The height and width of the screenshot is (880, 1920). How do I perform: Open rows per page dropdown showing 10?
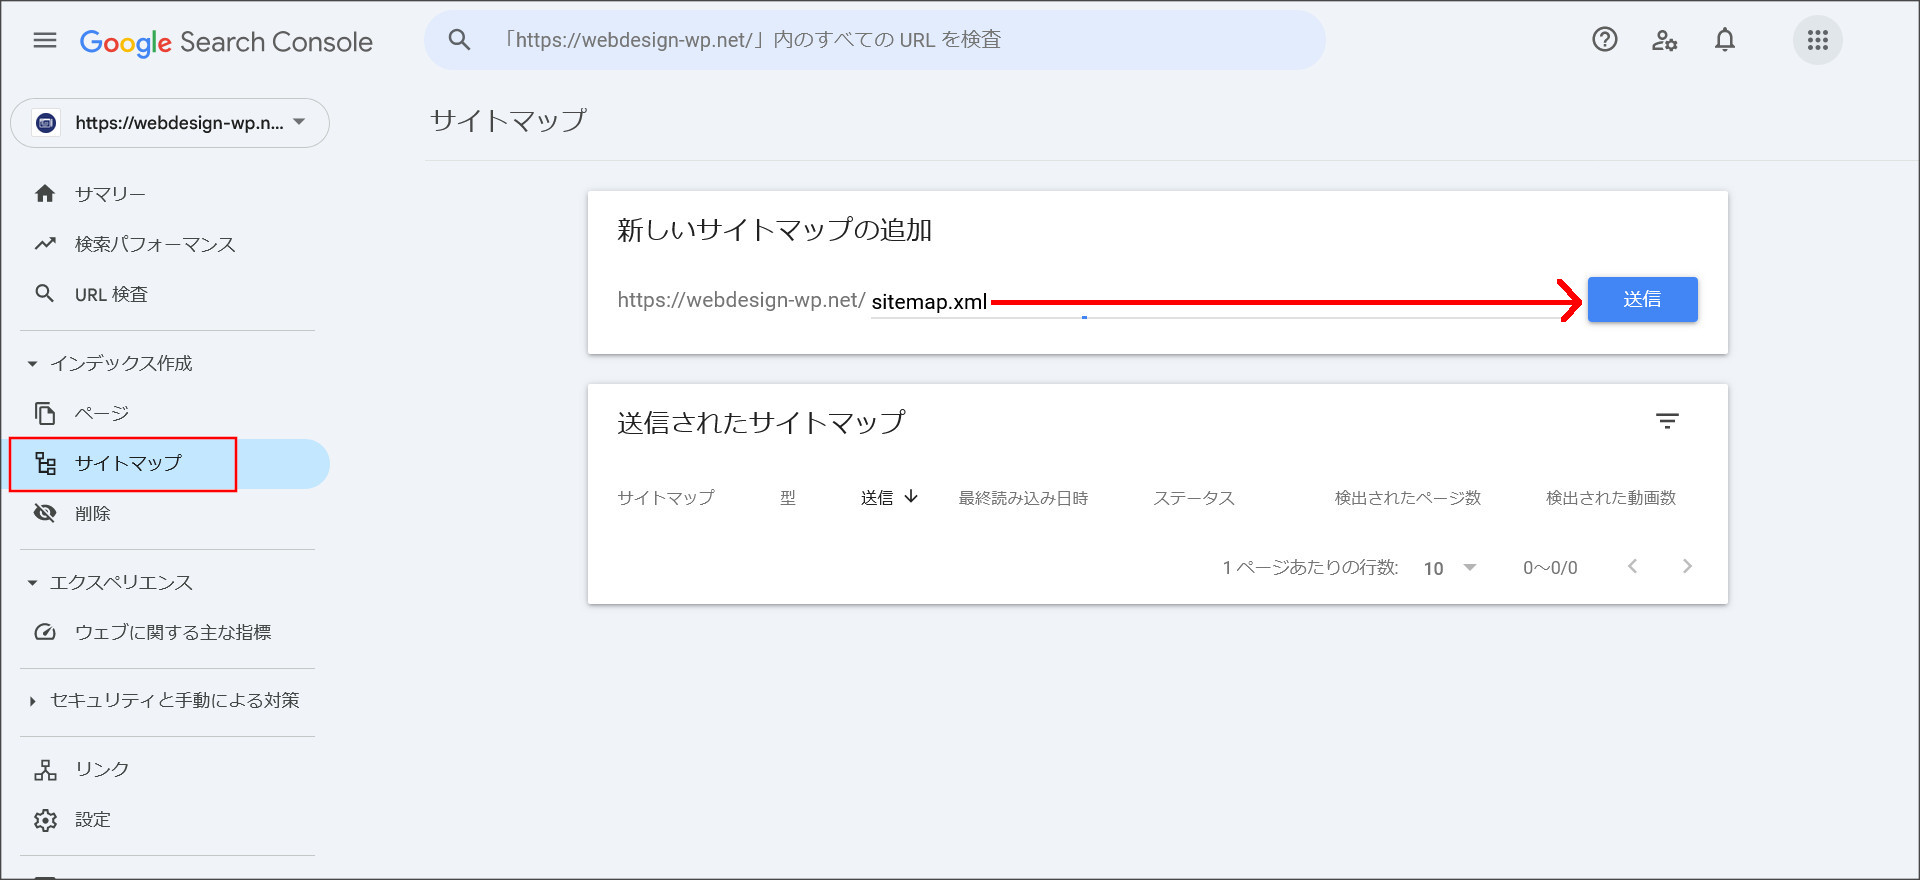(1450, 567)
